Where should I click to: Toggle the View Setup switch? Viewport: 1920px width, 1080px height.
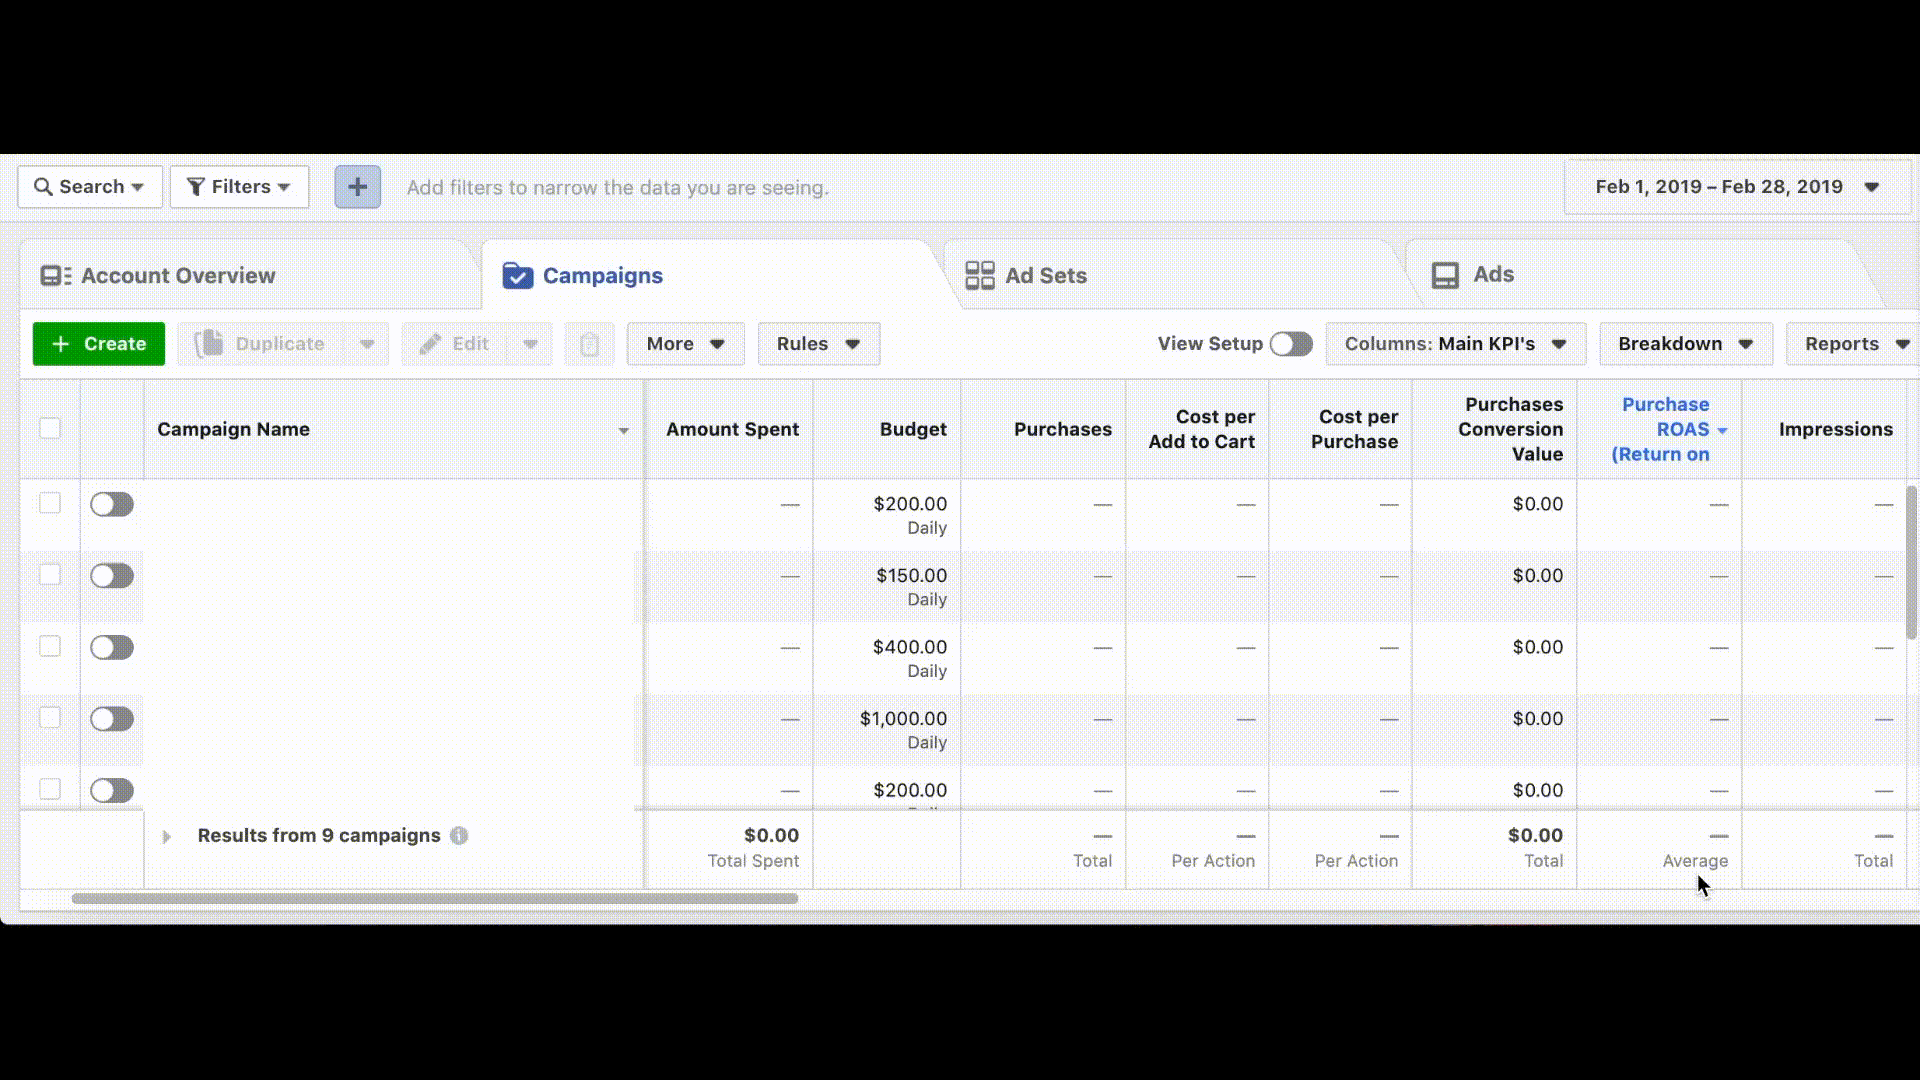point(1290,344)
